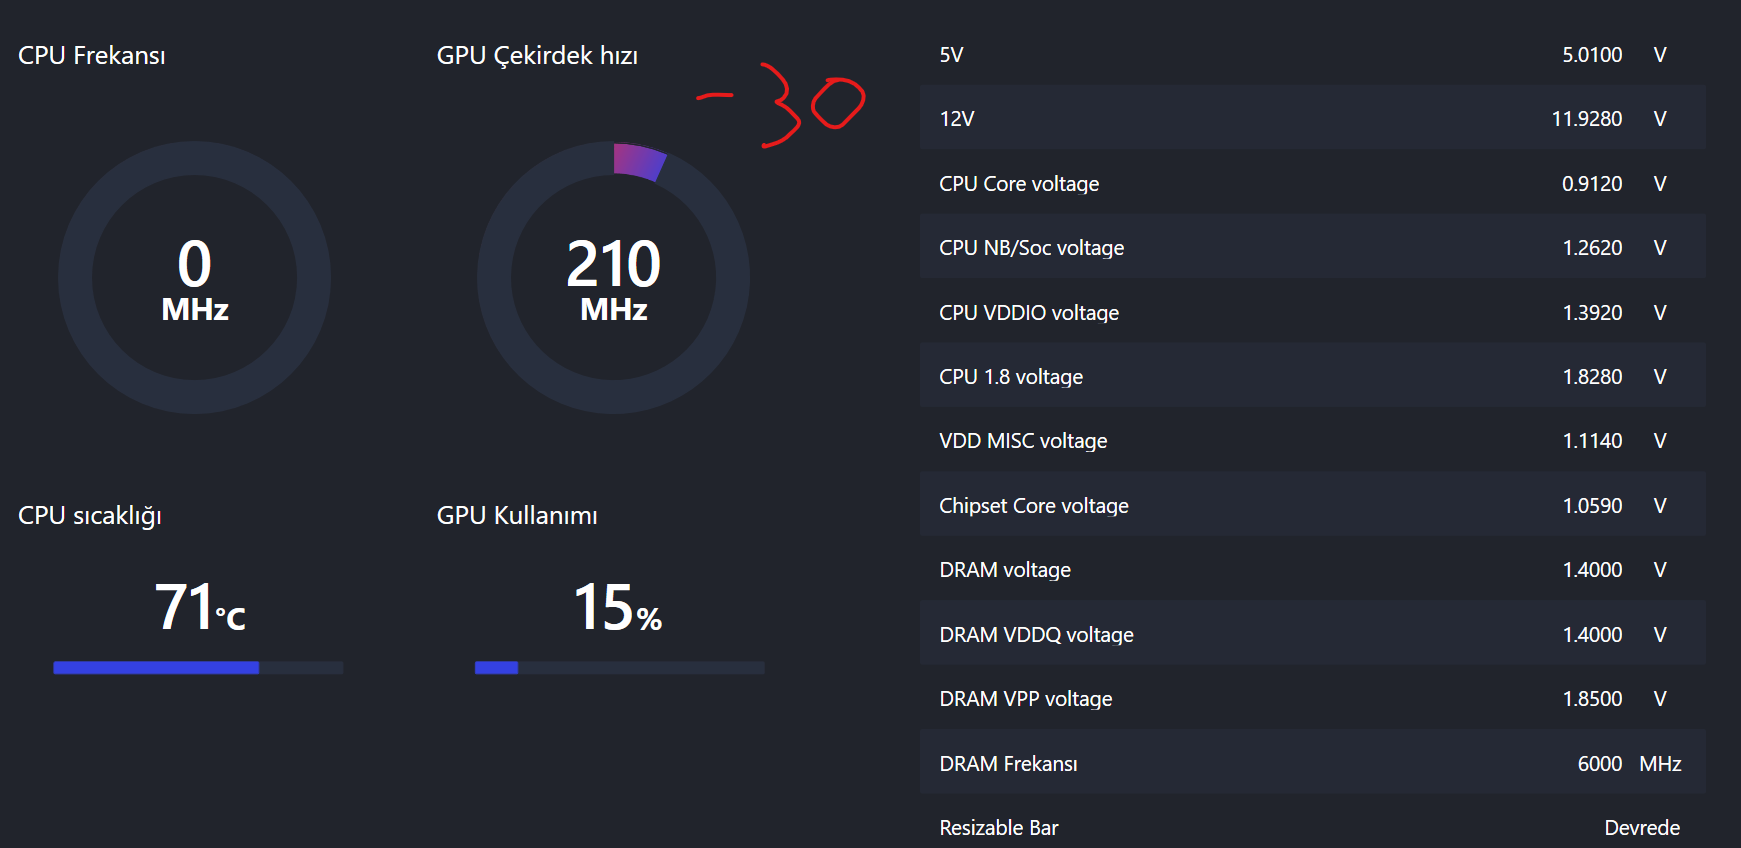Click the CPU Frekansı circular gauge
The image size is (1741, 848).
(x=194, y=277)
